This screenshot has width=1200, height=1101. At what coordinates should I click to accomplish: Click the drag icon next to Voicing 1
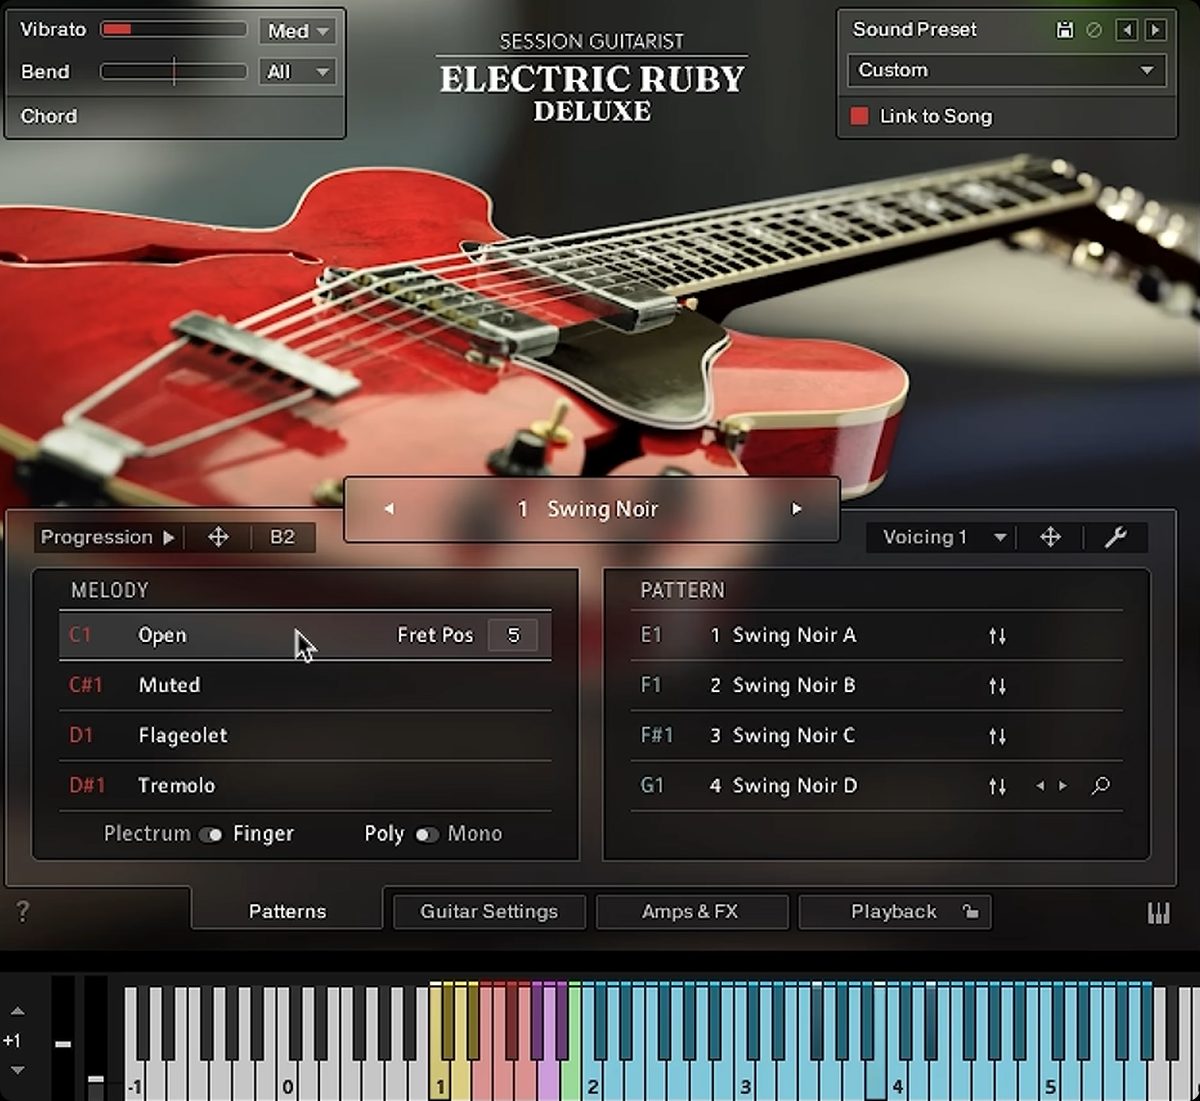[1050, 537]
